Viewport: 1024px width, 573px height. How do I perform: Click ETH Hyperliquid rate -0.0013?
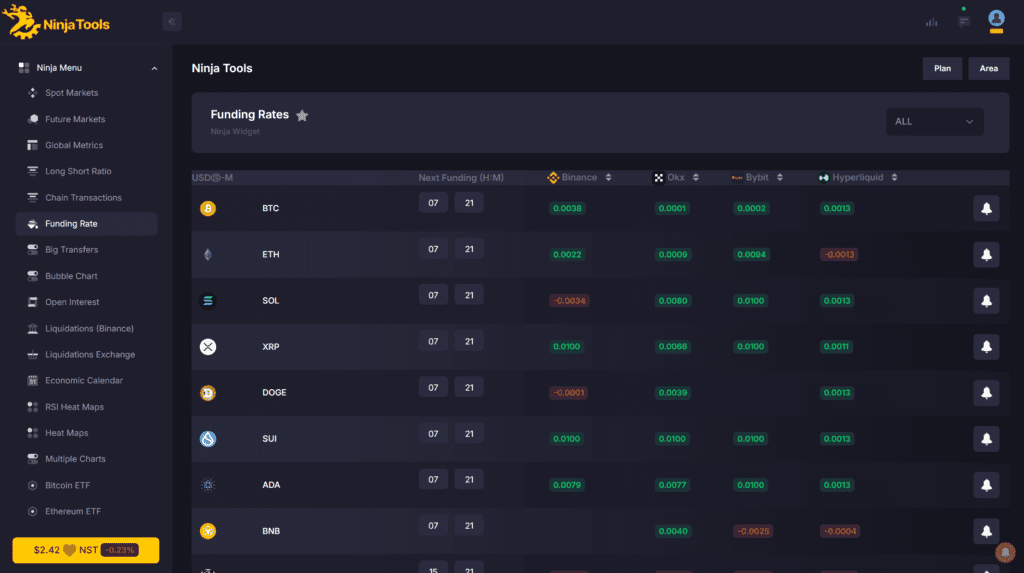(839, 255)
